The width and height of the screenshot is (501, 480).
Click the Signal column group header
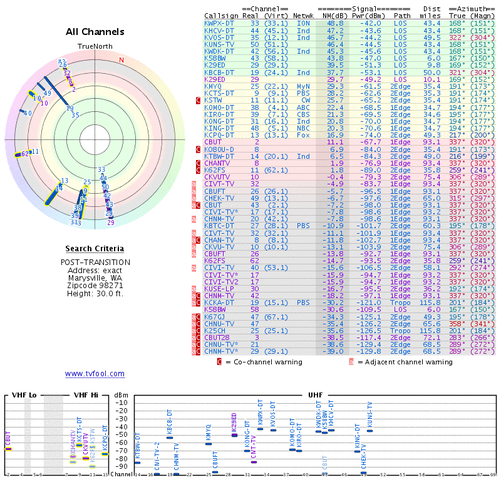pyautogui.click(x=364, y=9)
